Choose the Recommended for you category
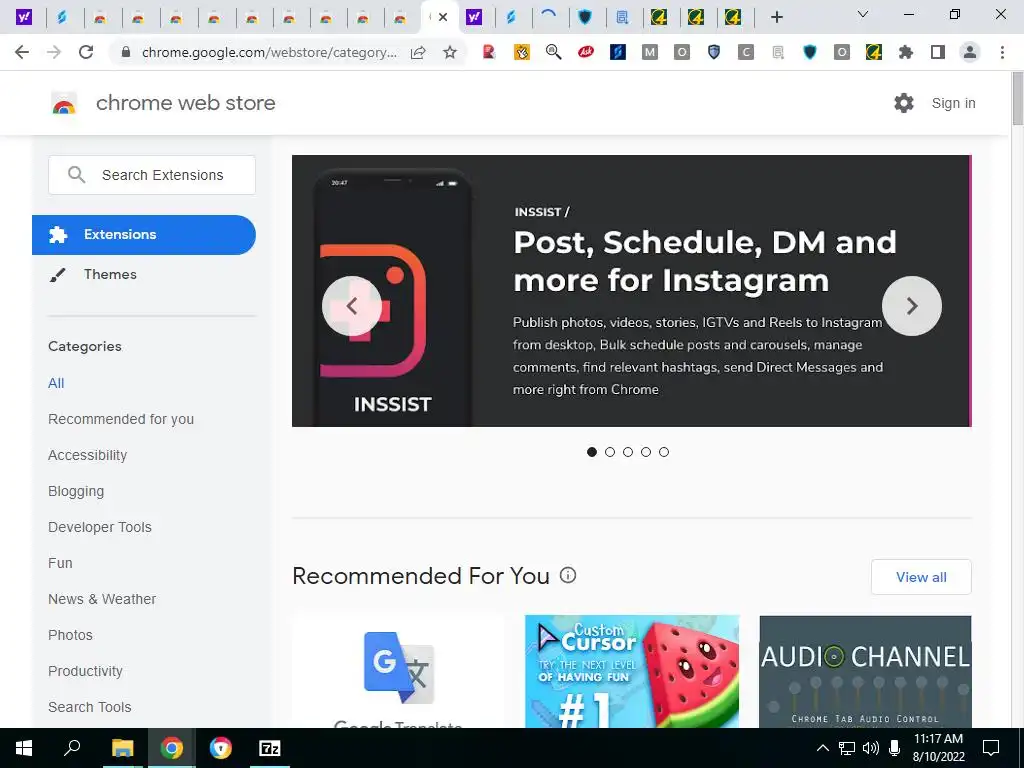Image resolution: width=1024 pixels, height=768 pixels. pos(121,419)
